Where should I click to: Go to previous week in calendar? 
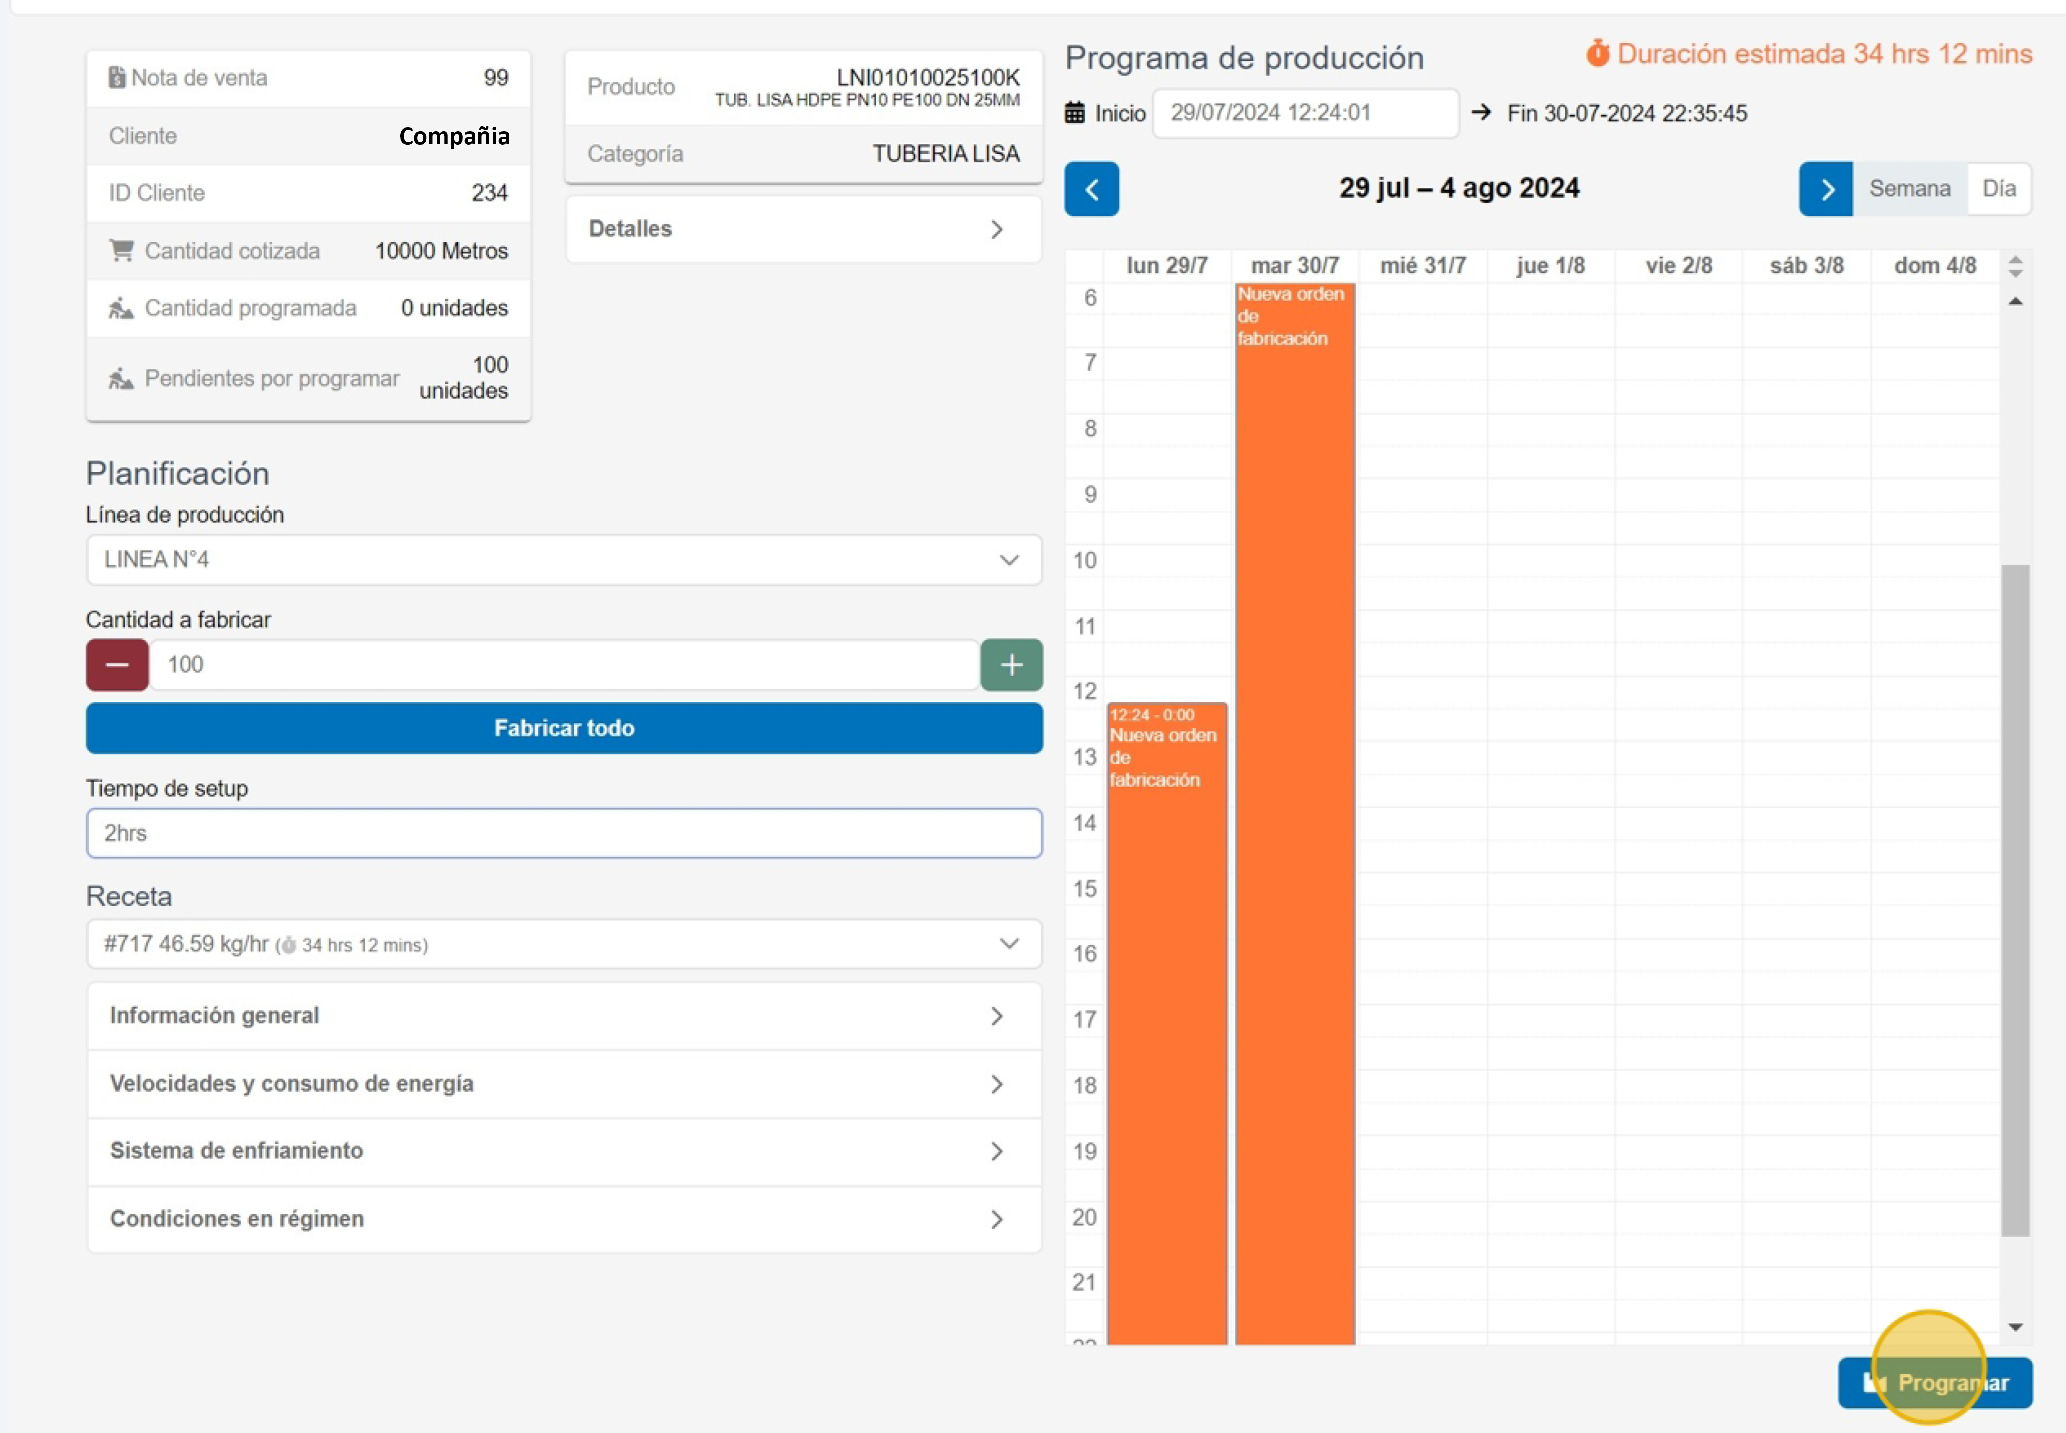pyautogui.click(x=1091, y=189)
